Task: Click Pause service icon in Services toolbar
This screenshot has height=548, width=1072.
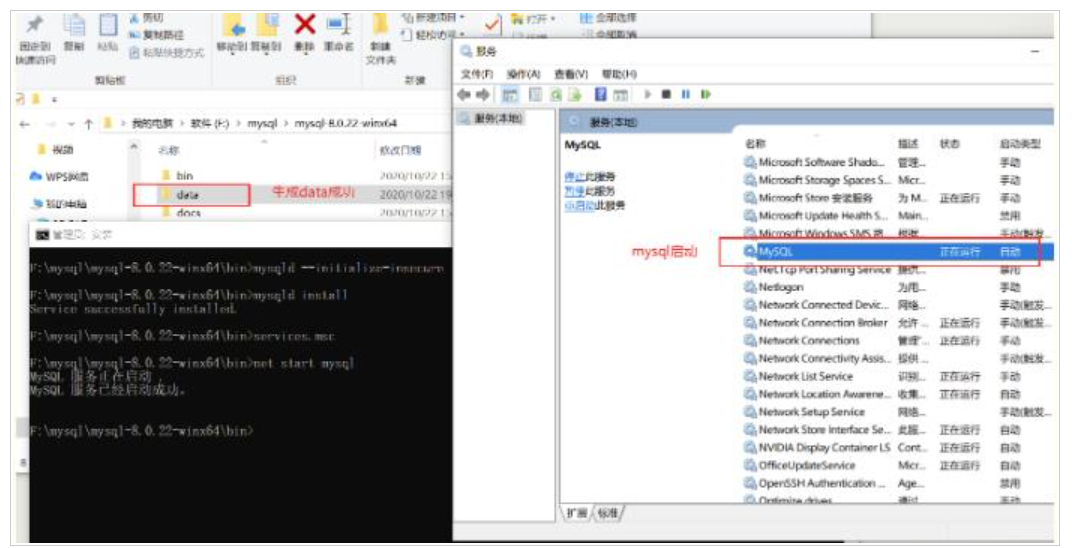Action: (686, 94)
